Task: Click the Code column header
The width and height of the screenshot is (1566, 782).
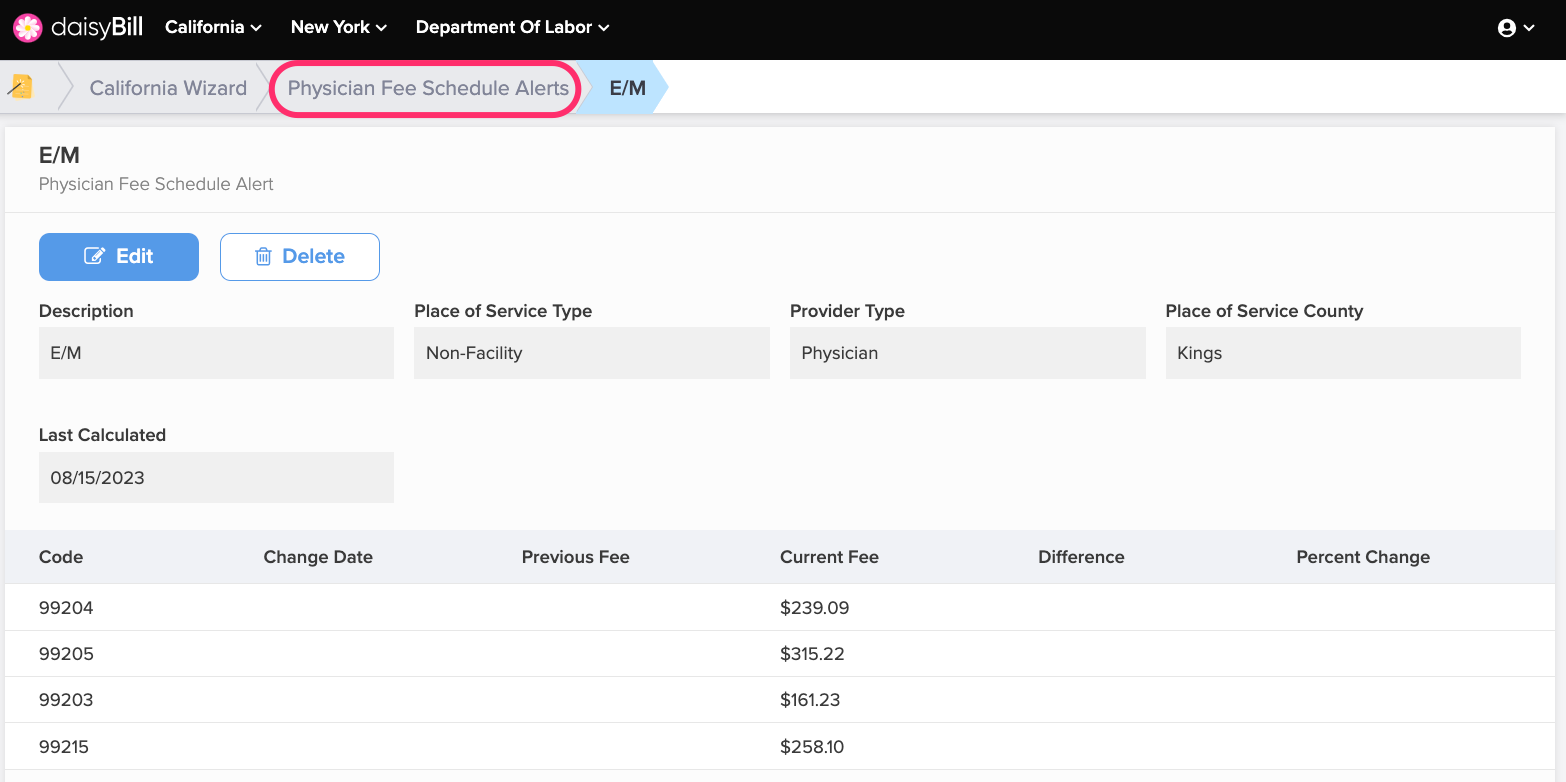Action: tap(61, 557)
